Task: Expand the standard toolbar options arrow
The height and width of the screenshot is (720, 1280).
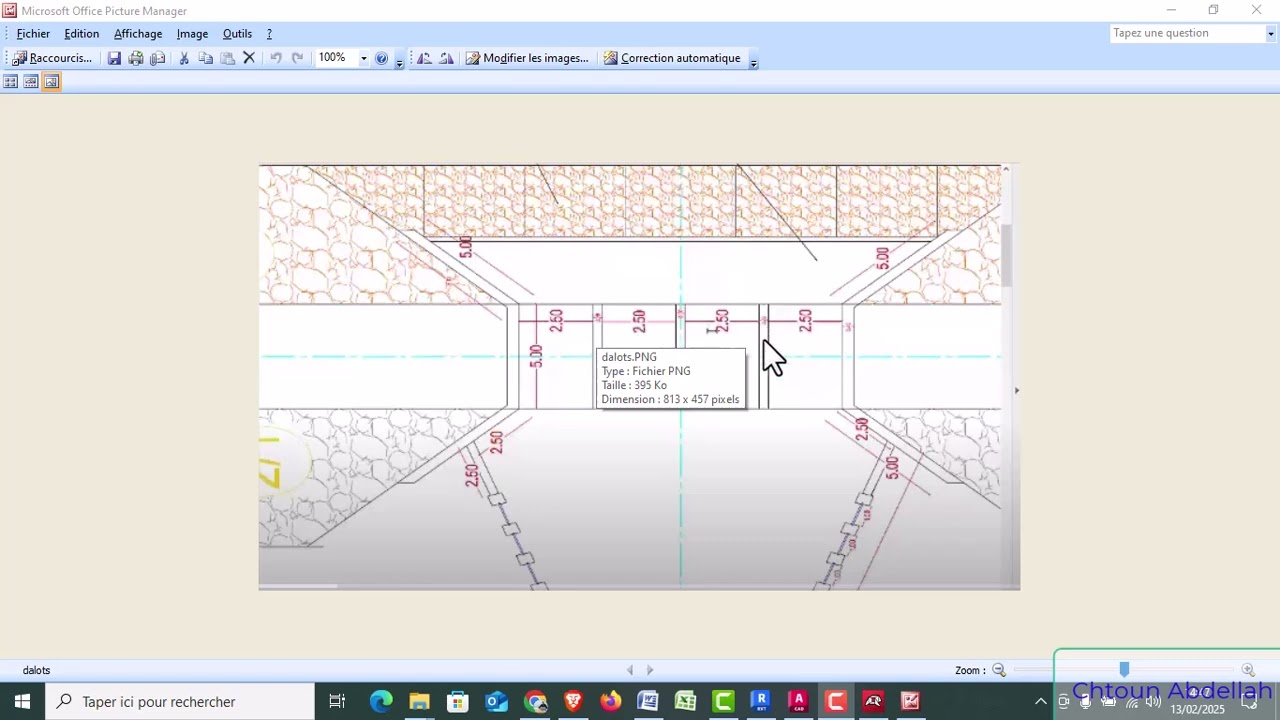Action: click(x=399, y=60)
